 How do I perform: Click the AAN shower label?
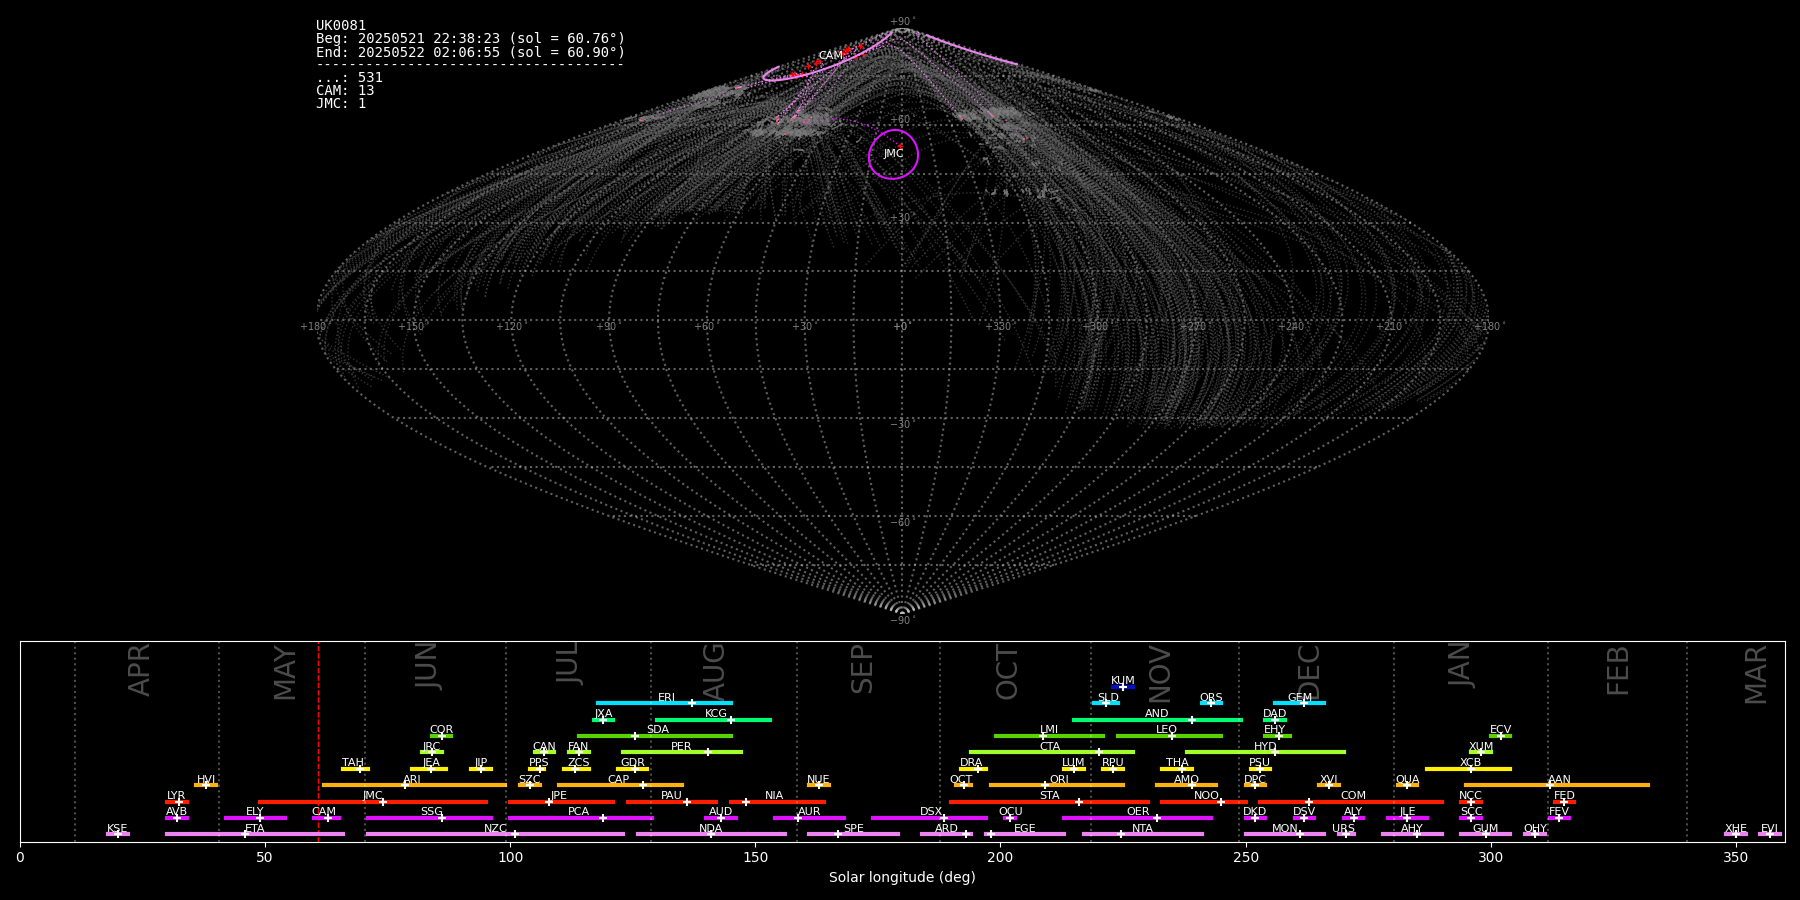click(x=1559, y=780)
